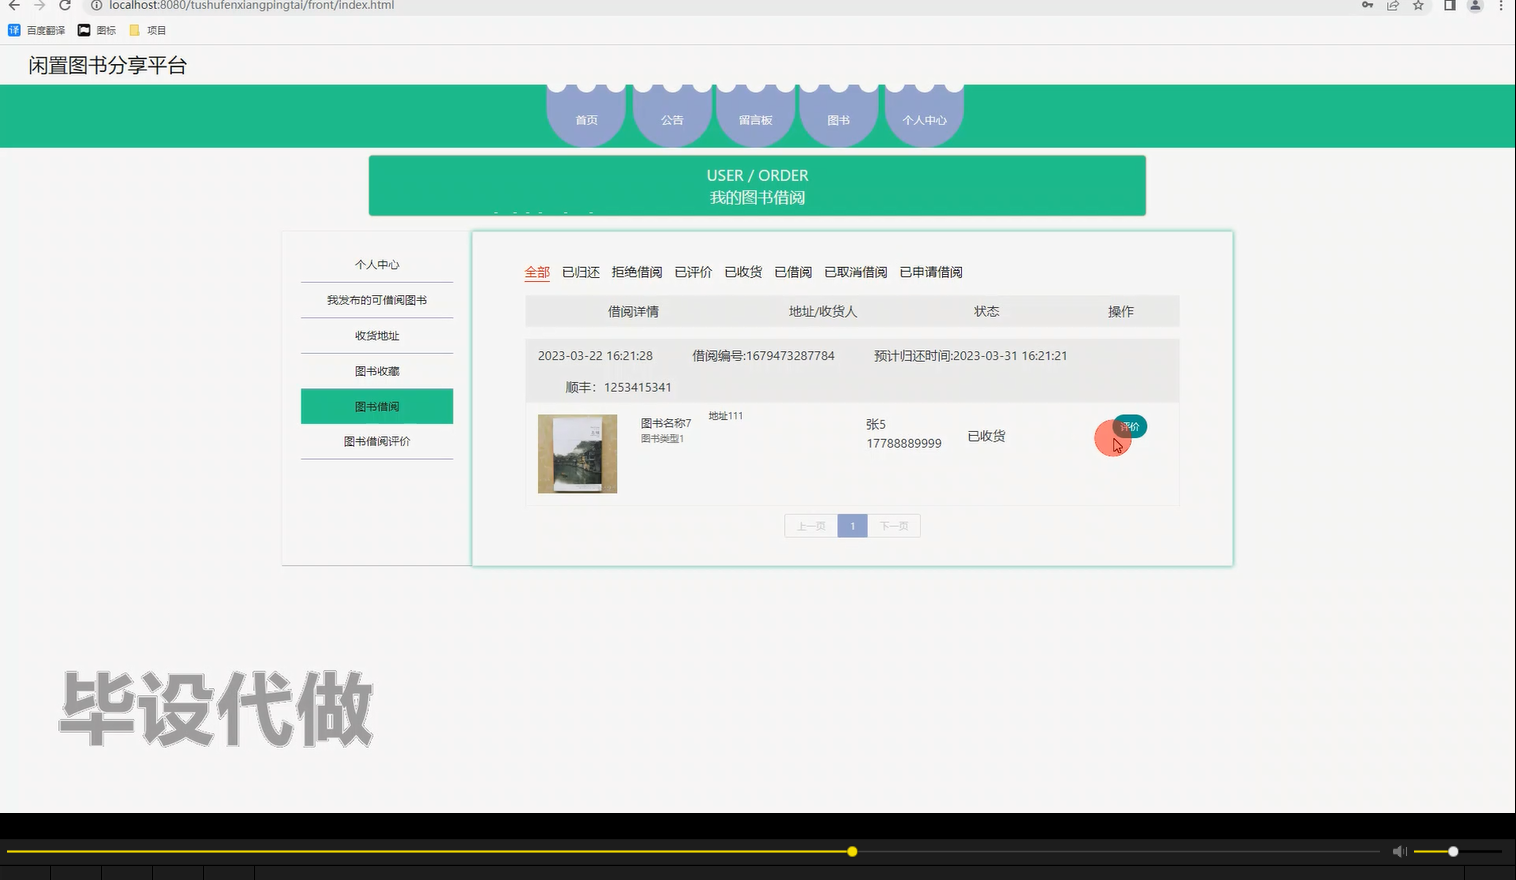Open the browser side panel icon
Viewport: 1516px width, 880px height.
click(x=1448, y=6)
